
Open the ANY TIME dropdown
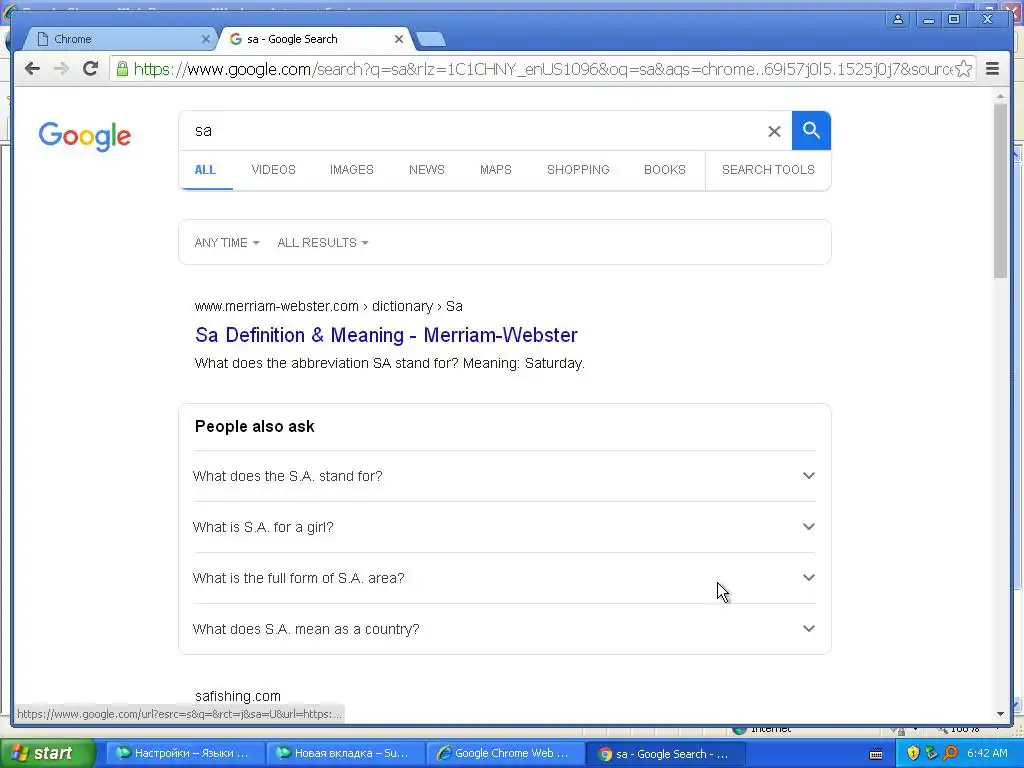(227, 243)
